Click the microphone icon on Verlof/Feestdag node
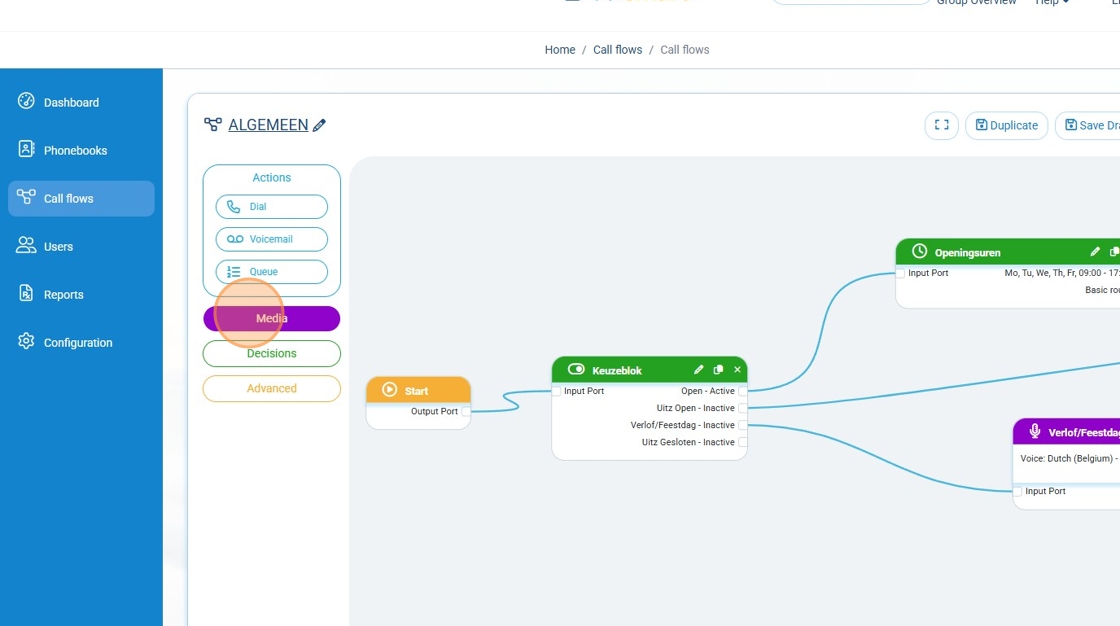This screenshot has height=626, width=1120. 1035,432
